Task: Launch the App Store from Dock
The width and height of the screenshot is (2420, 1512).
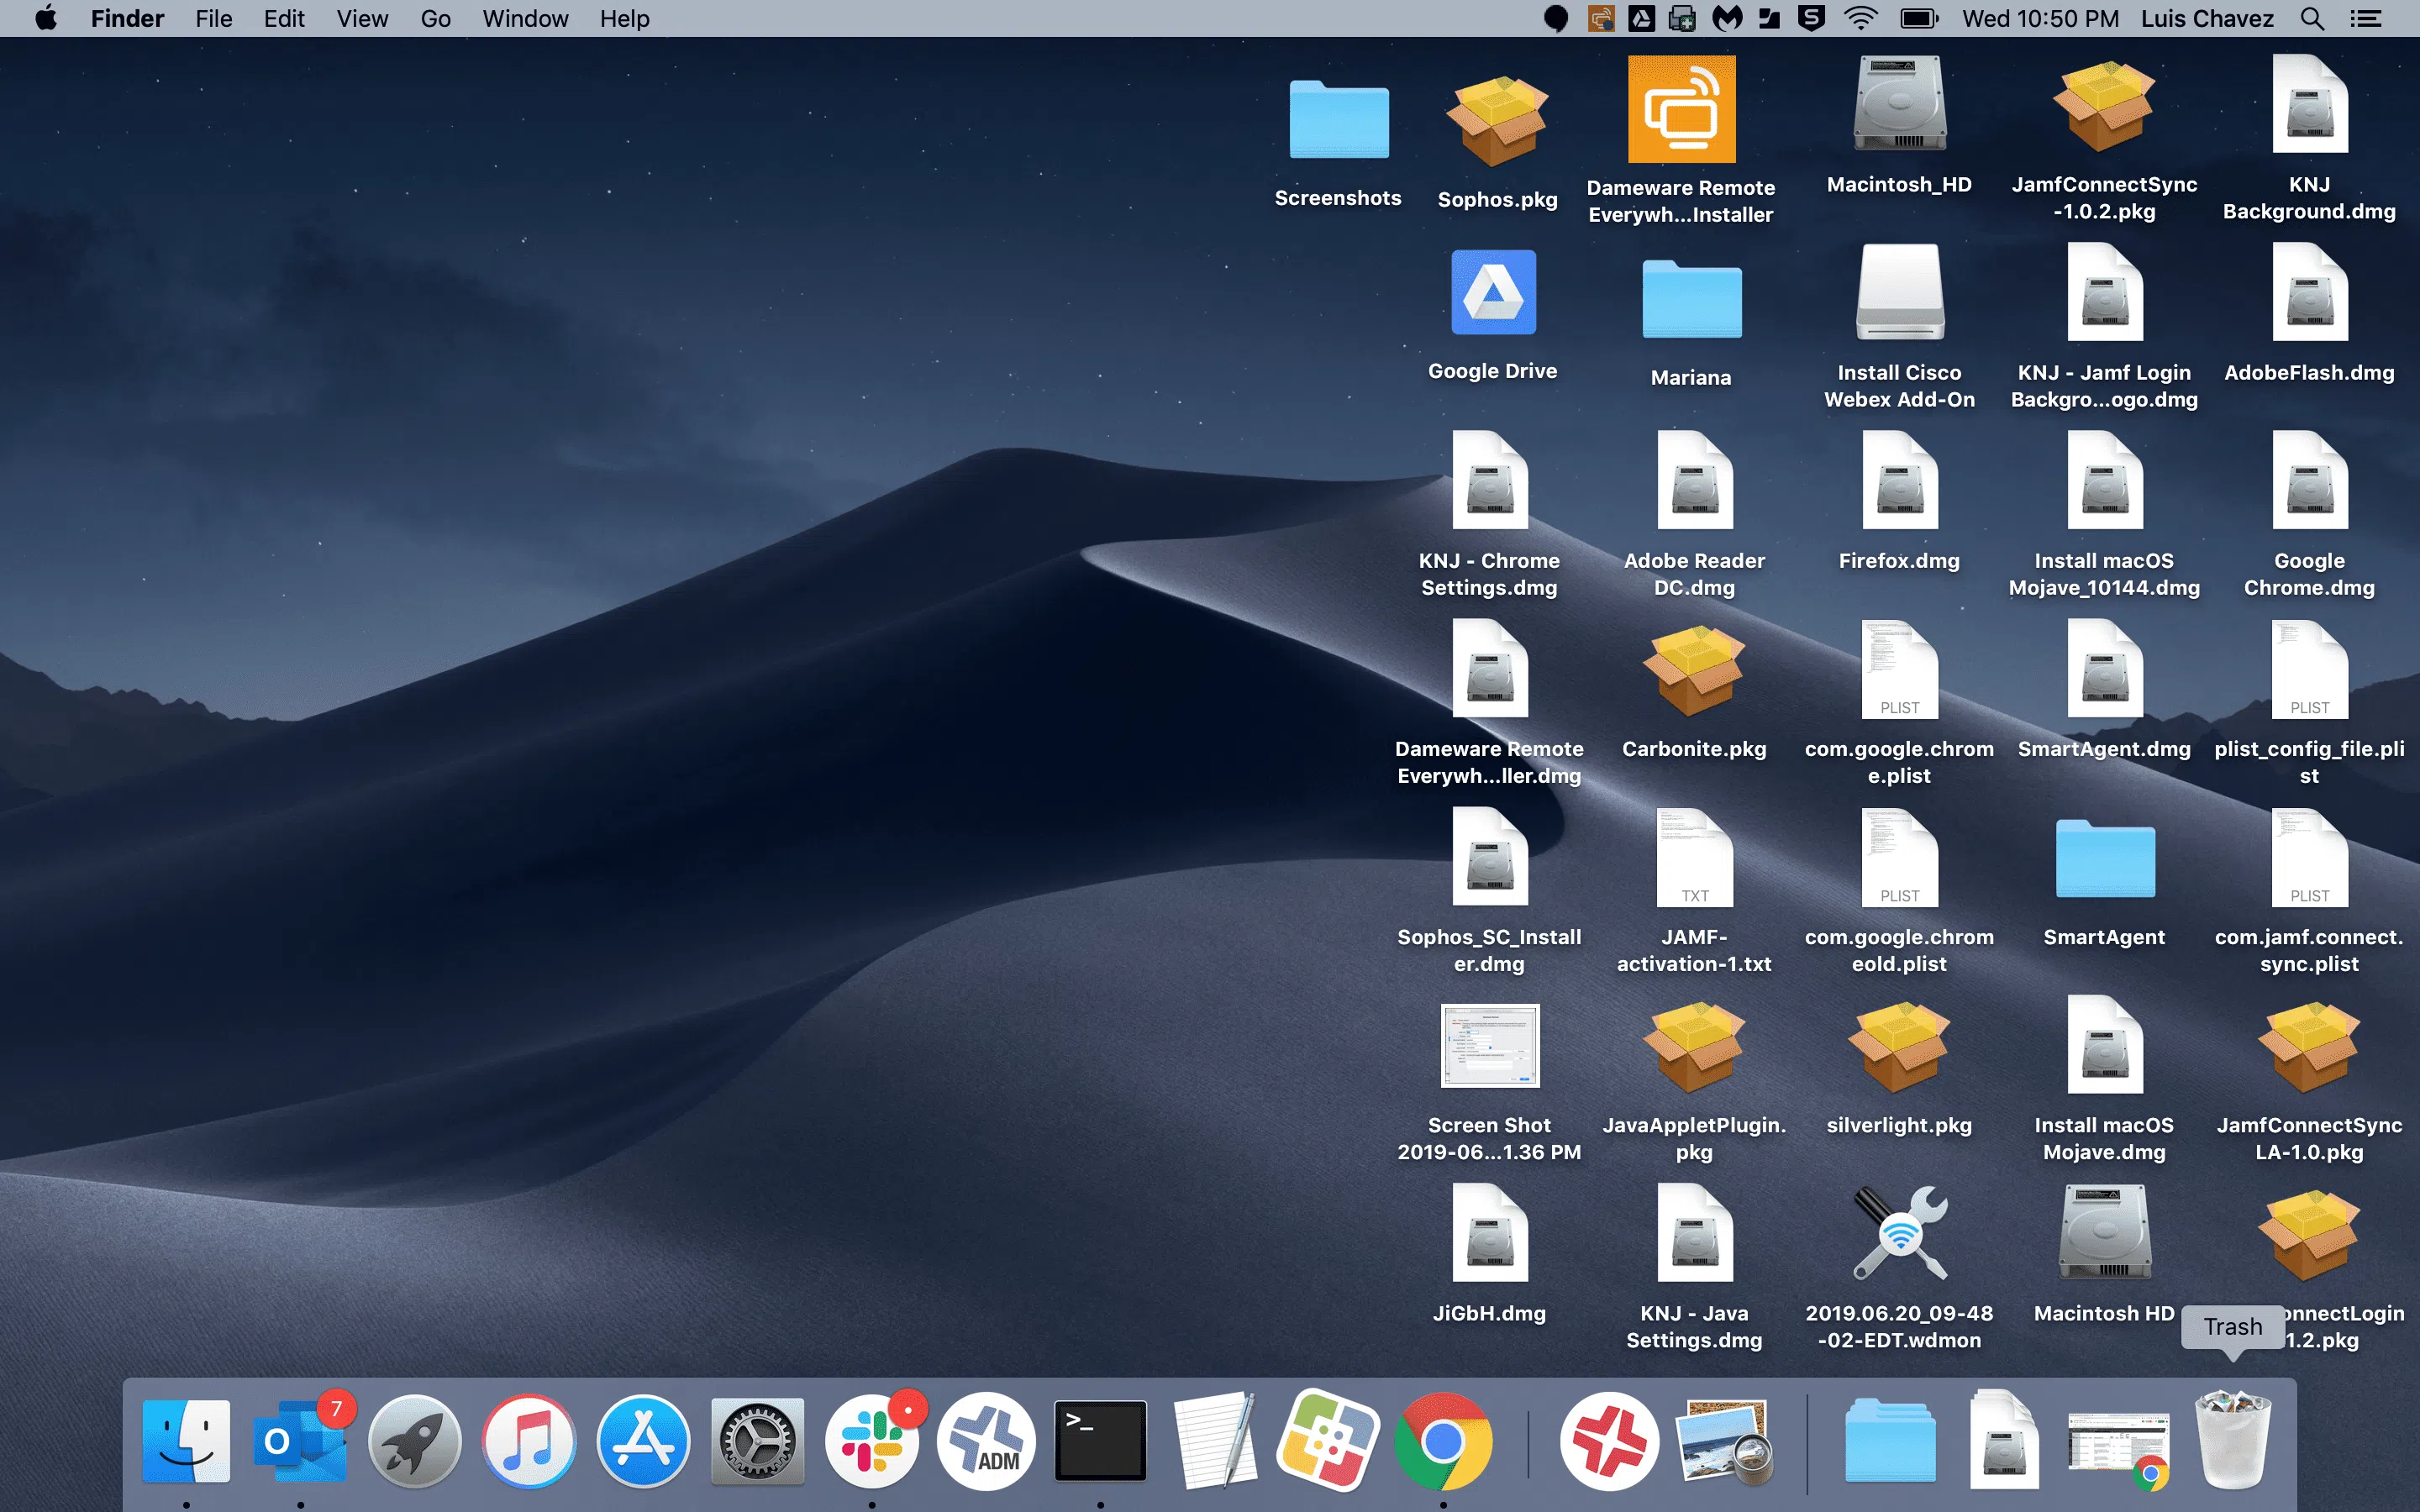Action: [643, 1442]
